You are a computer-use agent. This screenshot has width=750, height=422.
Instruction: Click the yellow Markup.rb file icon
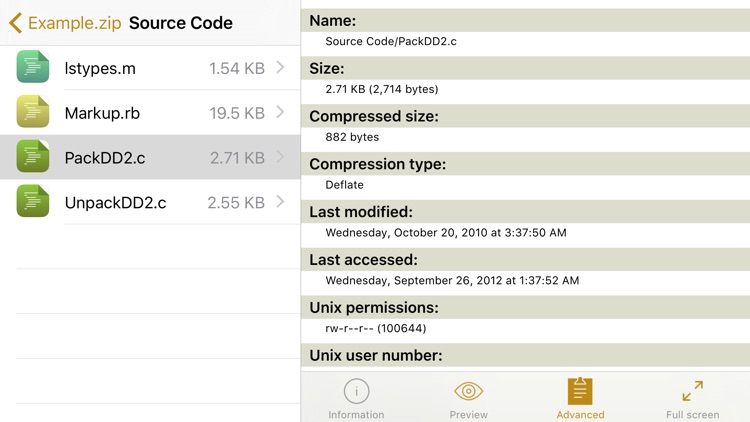33,112
